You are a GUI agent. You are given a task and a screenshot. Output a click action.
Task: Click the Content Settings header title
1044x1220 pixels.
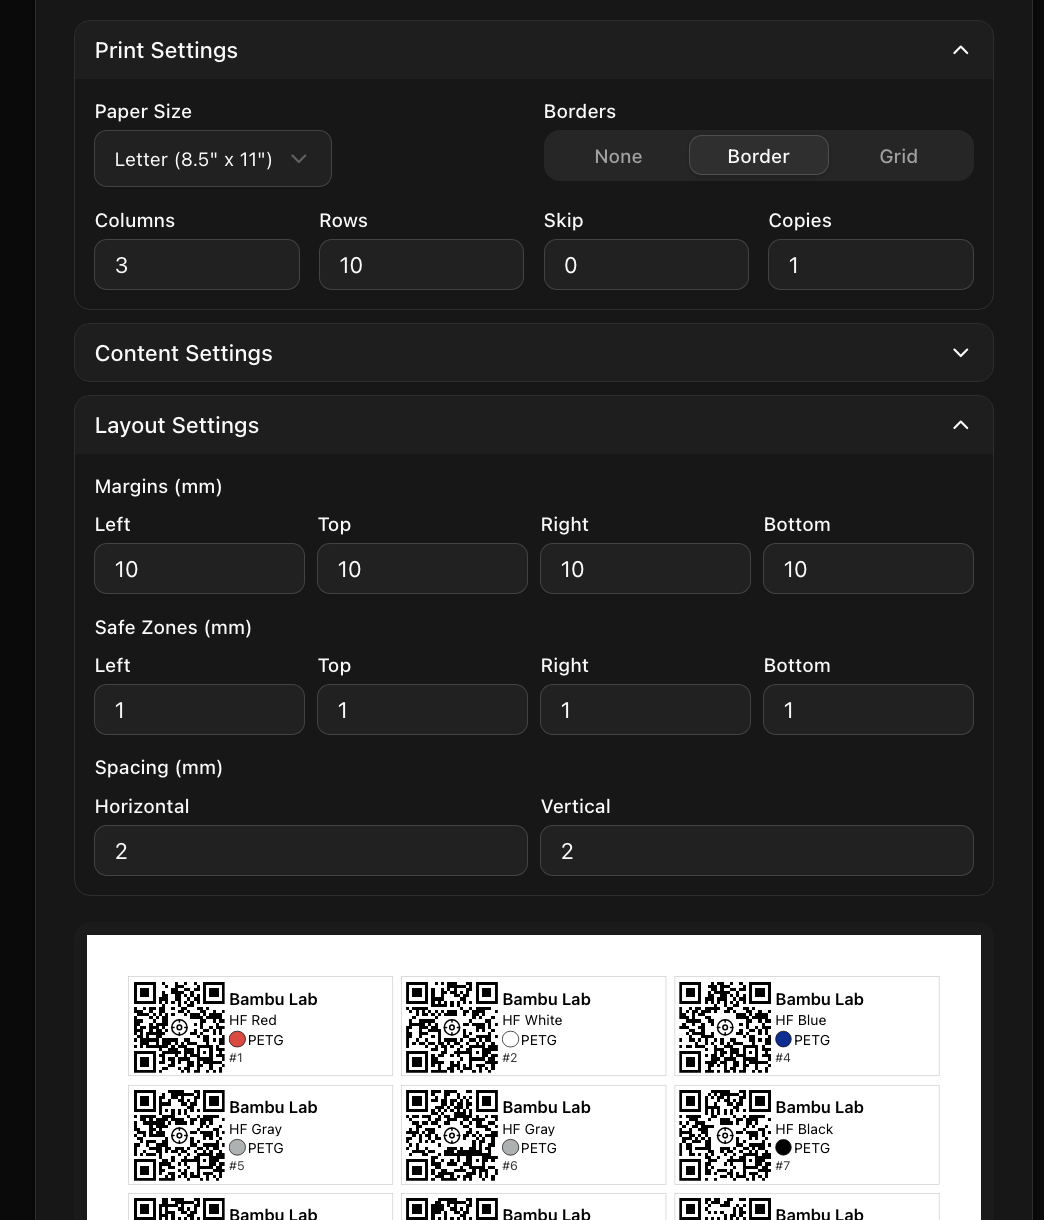click(183, 353)
